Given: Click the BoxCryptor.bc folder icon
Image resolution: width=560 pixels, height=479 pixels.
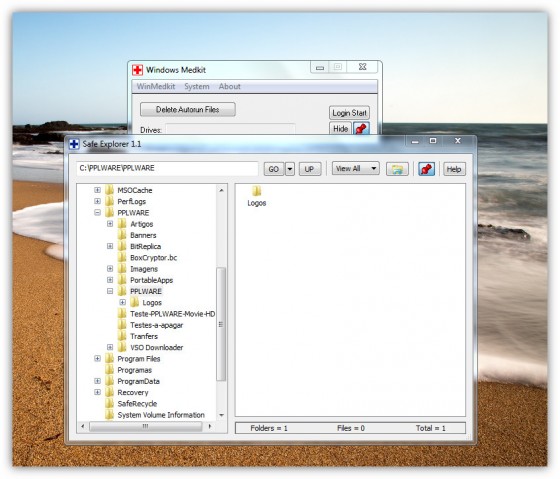Looking at the screenshot, I should [122, 258].
